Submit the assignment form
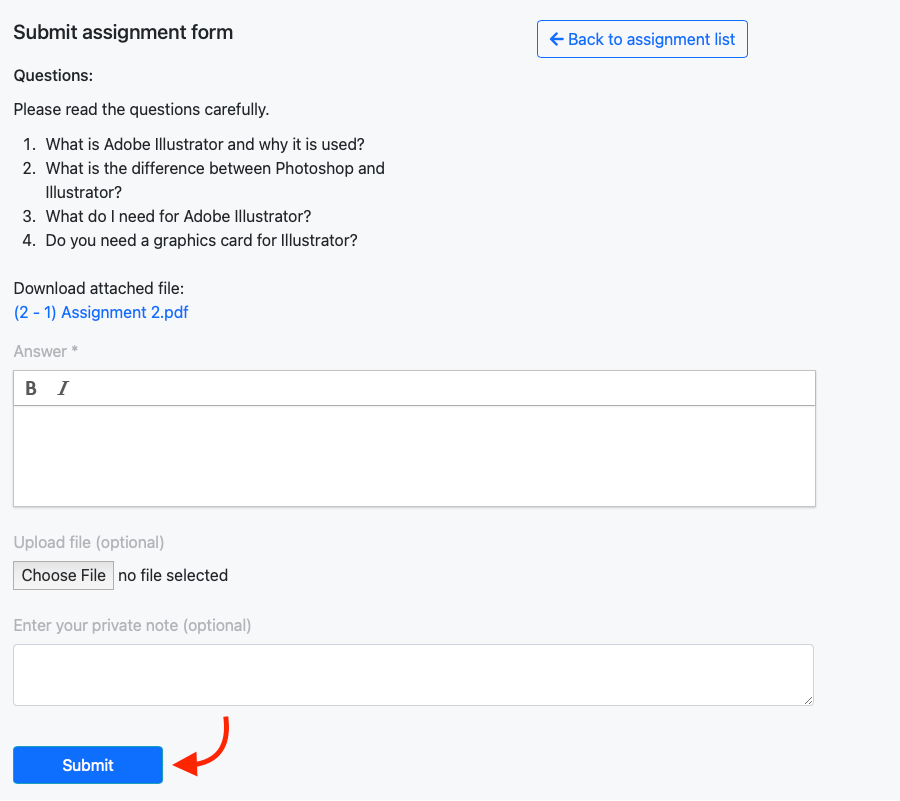Screen dimensions: 900x801 [x=88, y=765]
